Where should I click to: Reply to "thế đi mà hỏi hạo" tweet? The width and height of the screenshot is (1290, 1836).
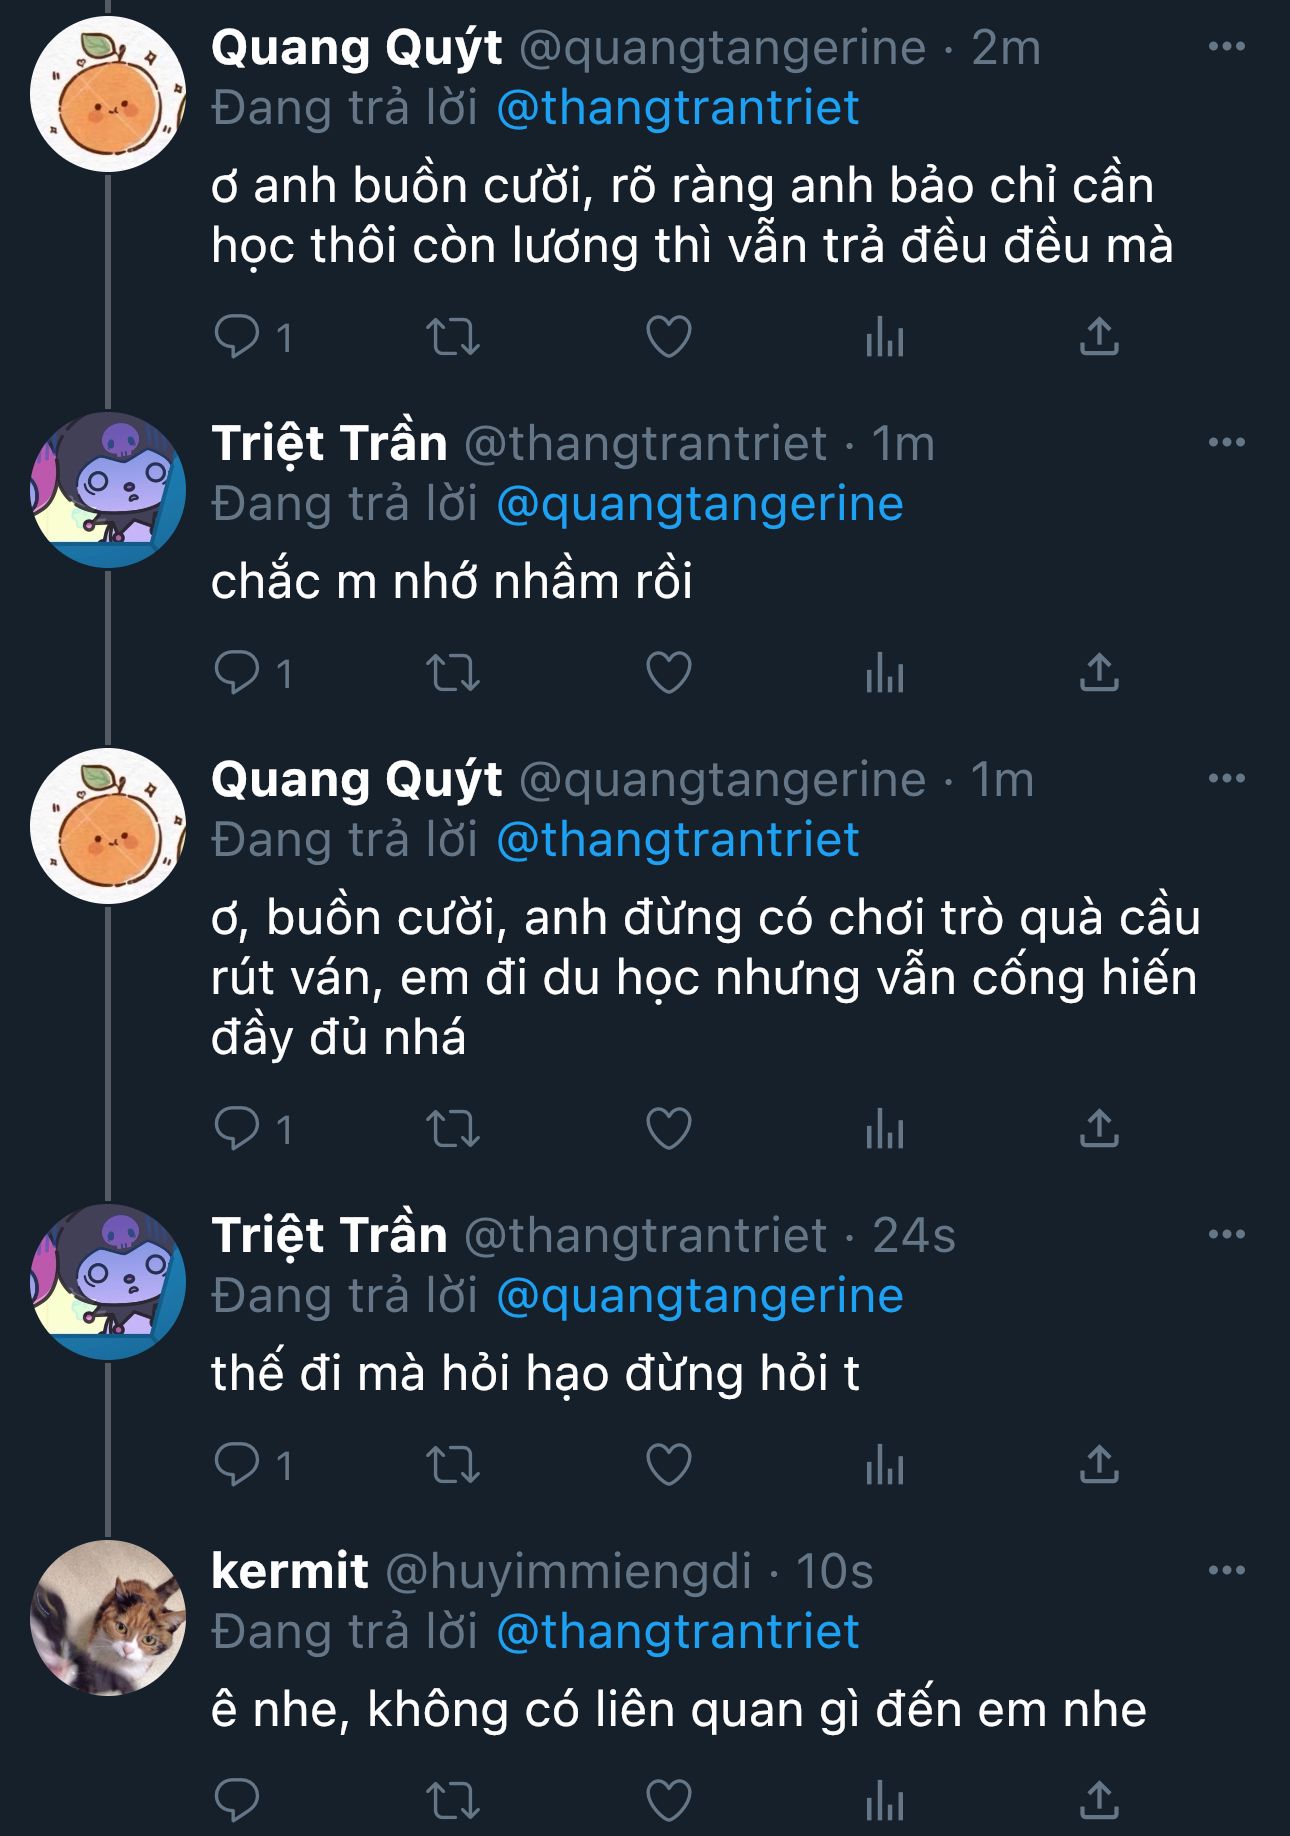coord(238,1464)
